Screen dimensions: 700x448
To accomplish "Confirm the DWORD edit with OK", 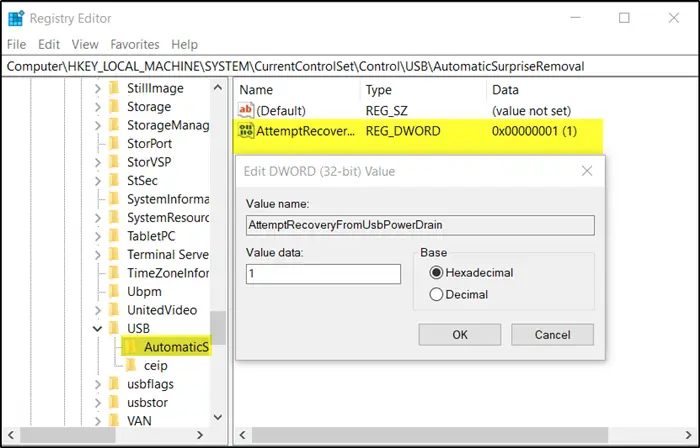I will pyautogui.click(x=460, y=335).
